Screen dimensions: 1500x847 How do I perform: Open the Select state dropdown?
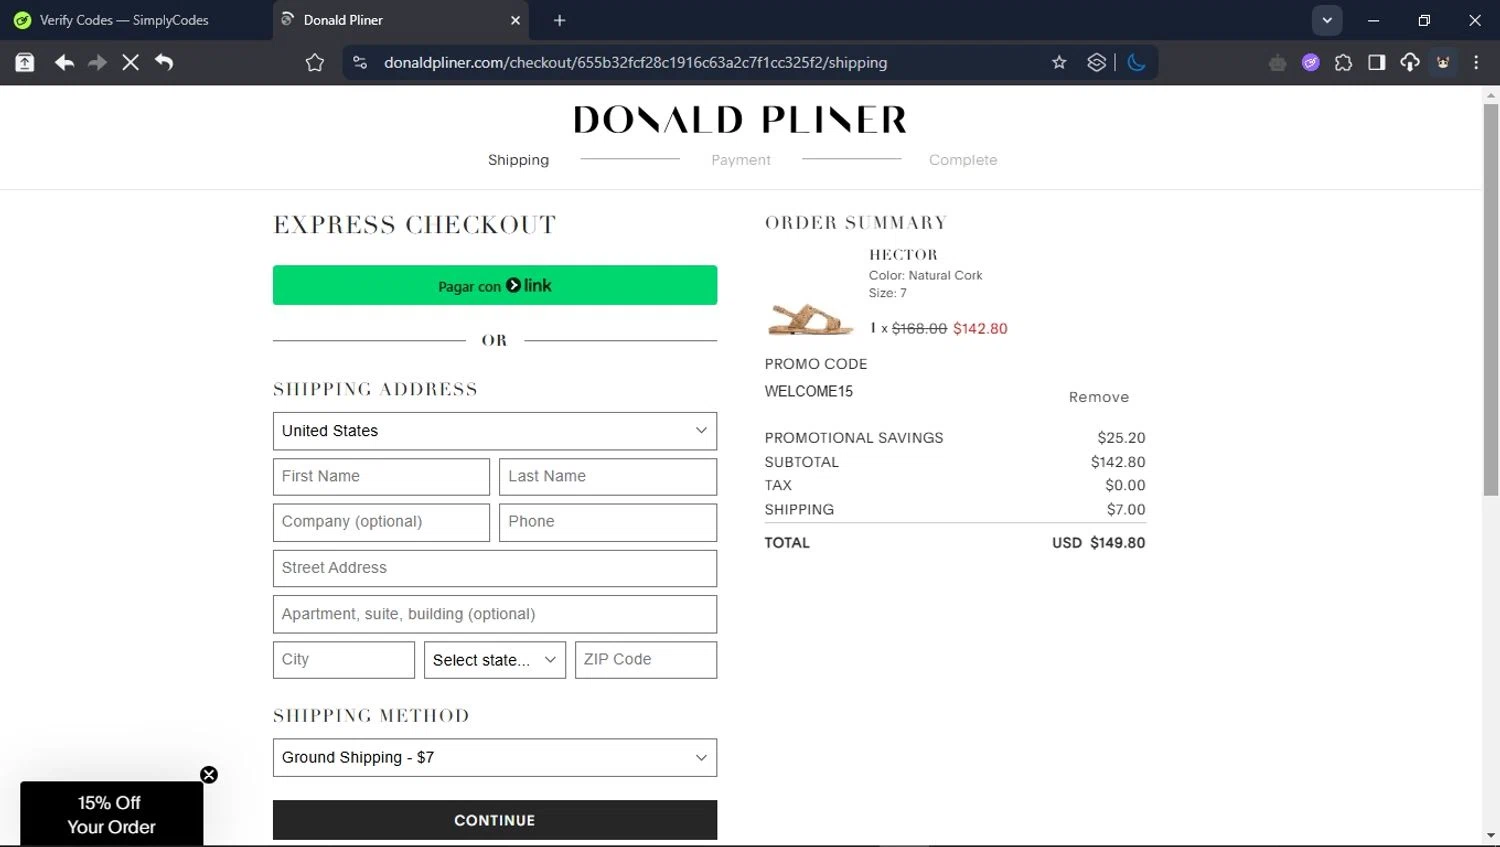(x=495, y=660)
